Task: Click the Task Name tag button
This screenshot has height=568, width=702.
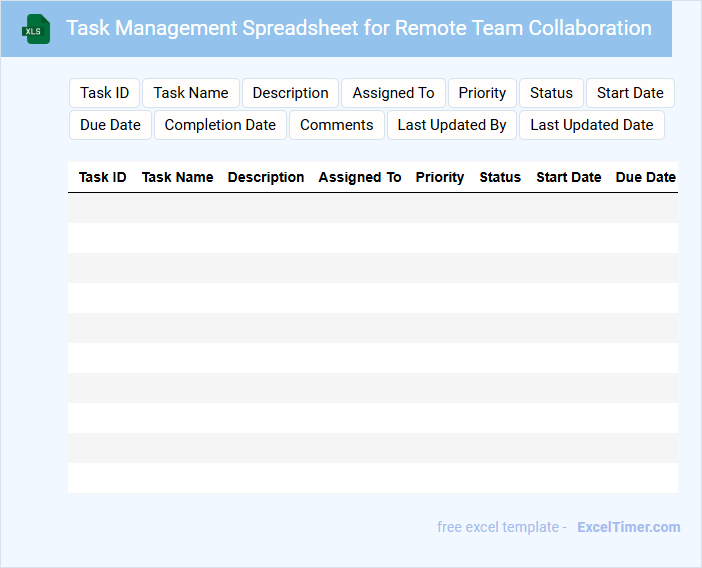Action: click(x=191, y=93)
